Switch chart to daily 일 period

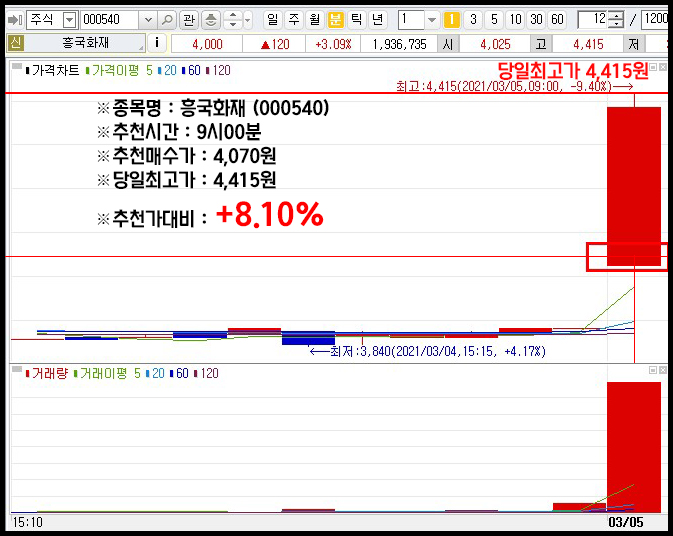pyautogui.click(x=273, y=20)
